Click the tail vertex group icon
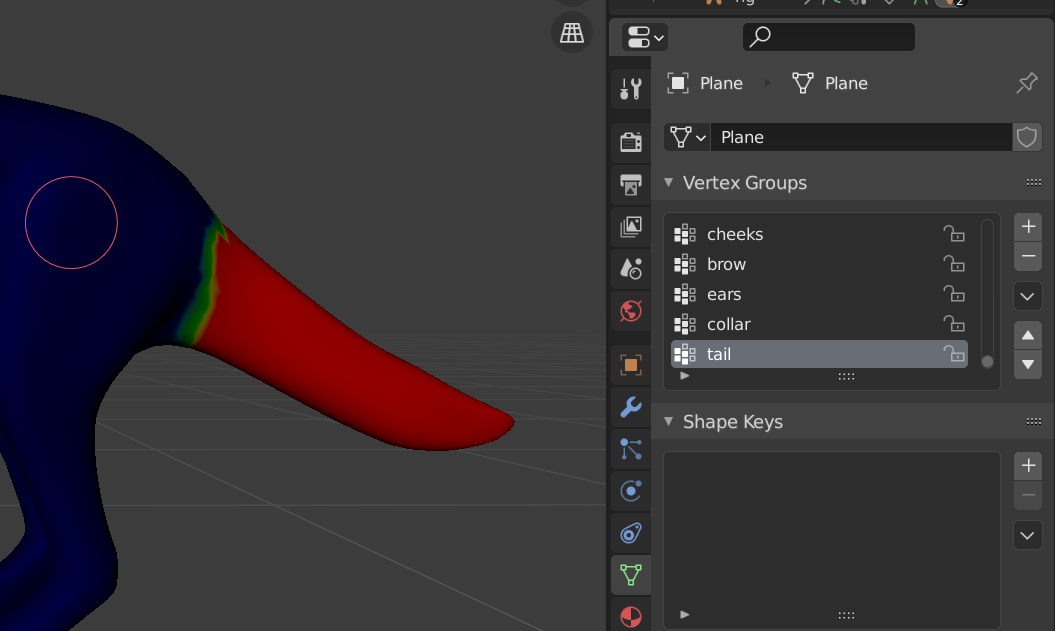The image size is (1055, 631). coord(685,354)
